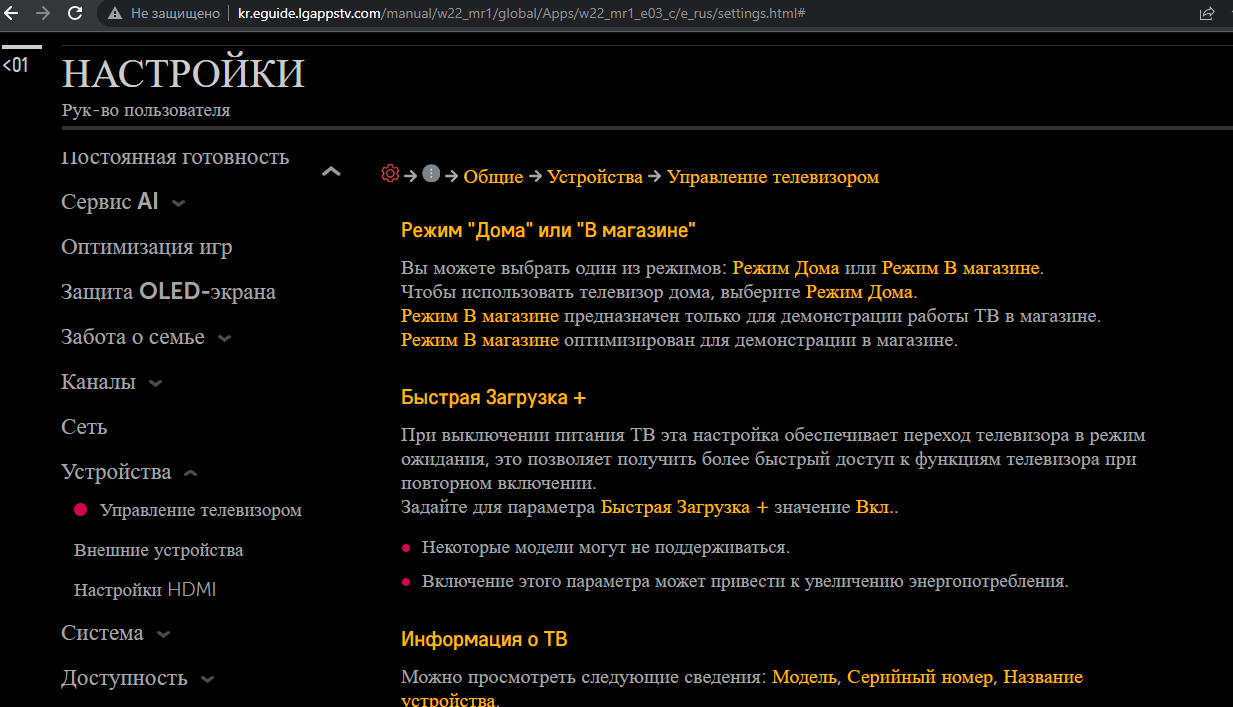Viewport: 1233px width, 707px height.
Task: Click the gray three-dots circle icon in breadcrumb
Action: tap(431, 174)
